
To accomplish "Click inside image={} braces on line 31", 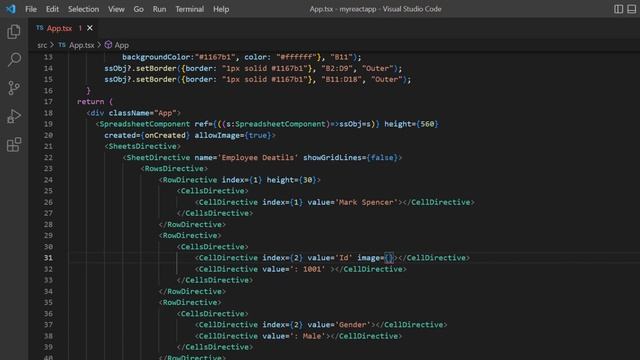I will pos(389,258).
